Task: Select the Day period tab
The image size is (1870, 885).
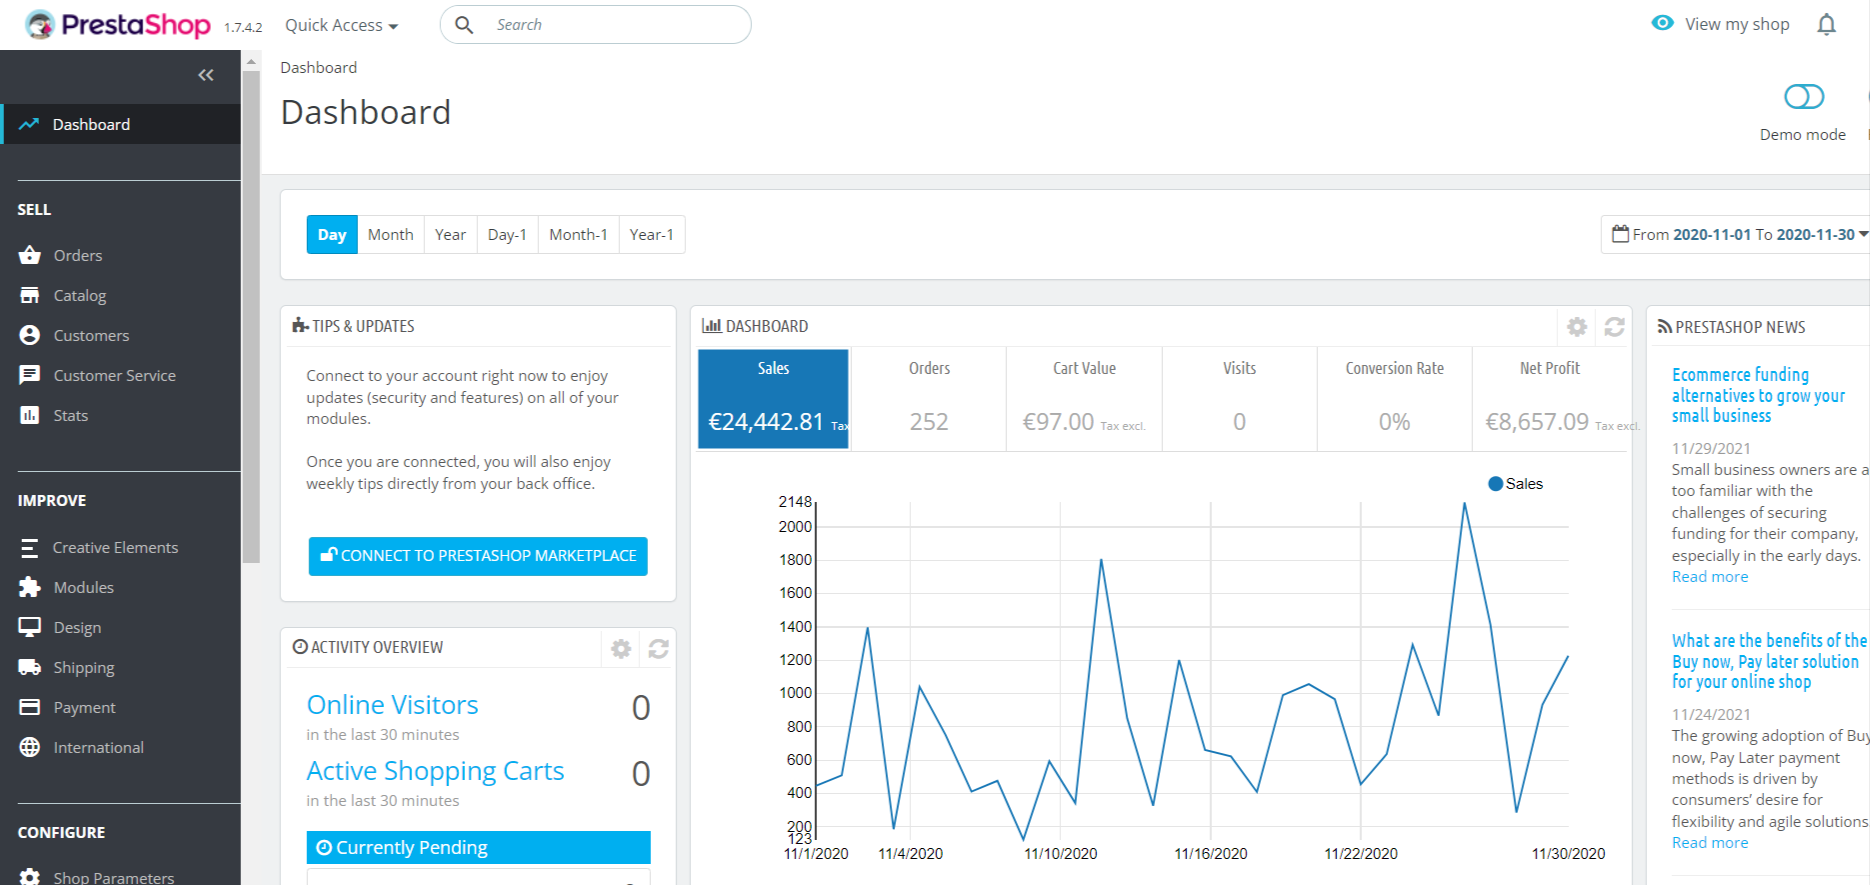Action: (332, 235)
